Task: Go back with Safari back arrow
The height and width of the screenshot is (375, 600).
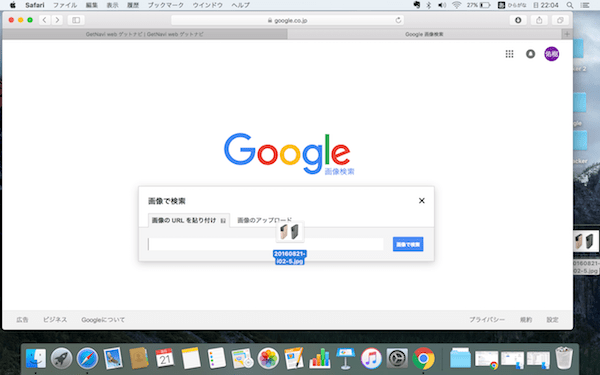Action: 44,20
